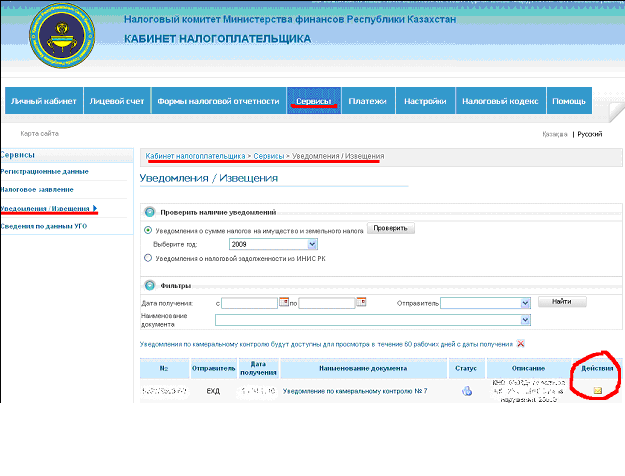Click the Tax Committee emblem logo
This screenshot has width=625, height=476.
click(x=62, y=36)
